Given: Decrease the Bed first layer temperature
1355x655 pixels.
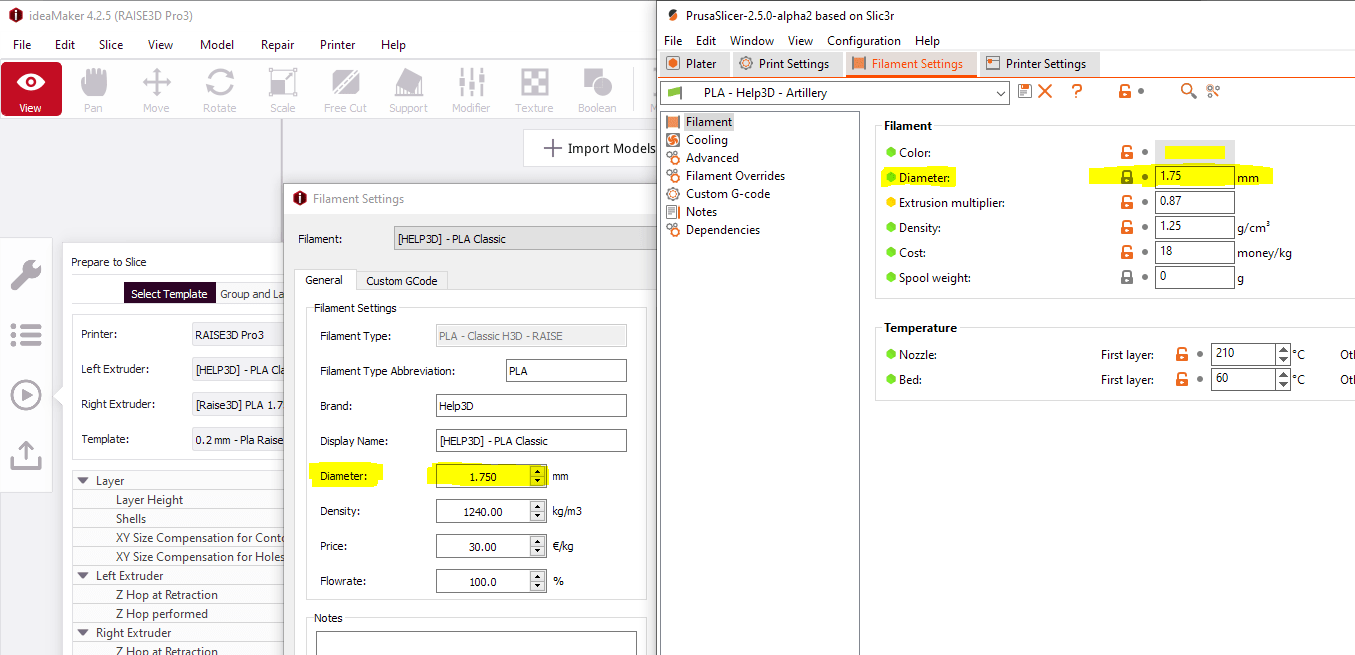Looking at the screenshot, I should pos(1283,385).
